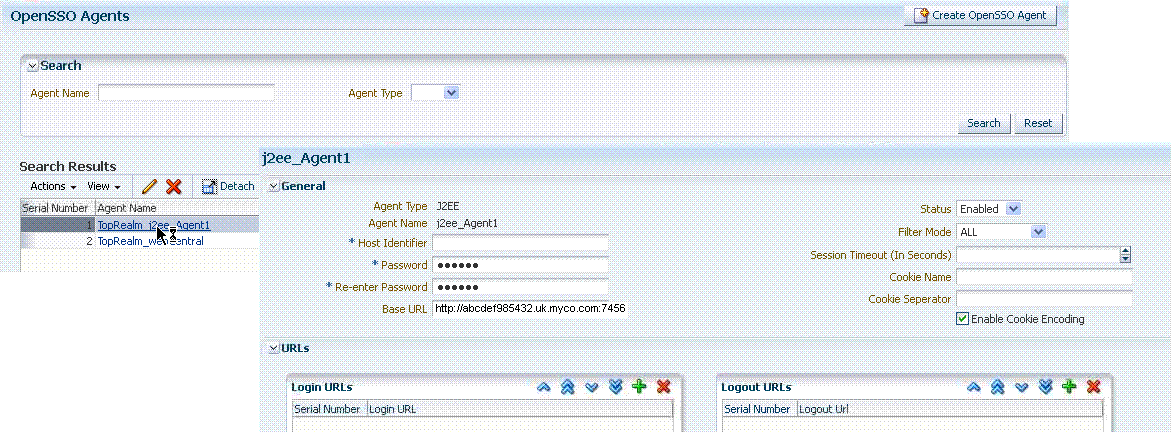Collapse the Search panel
The image size is (1171, 432).
click(x=32, y=66)
